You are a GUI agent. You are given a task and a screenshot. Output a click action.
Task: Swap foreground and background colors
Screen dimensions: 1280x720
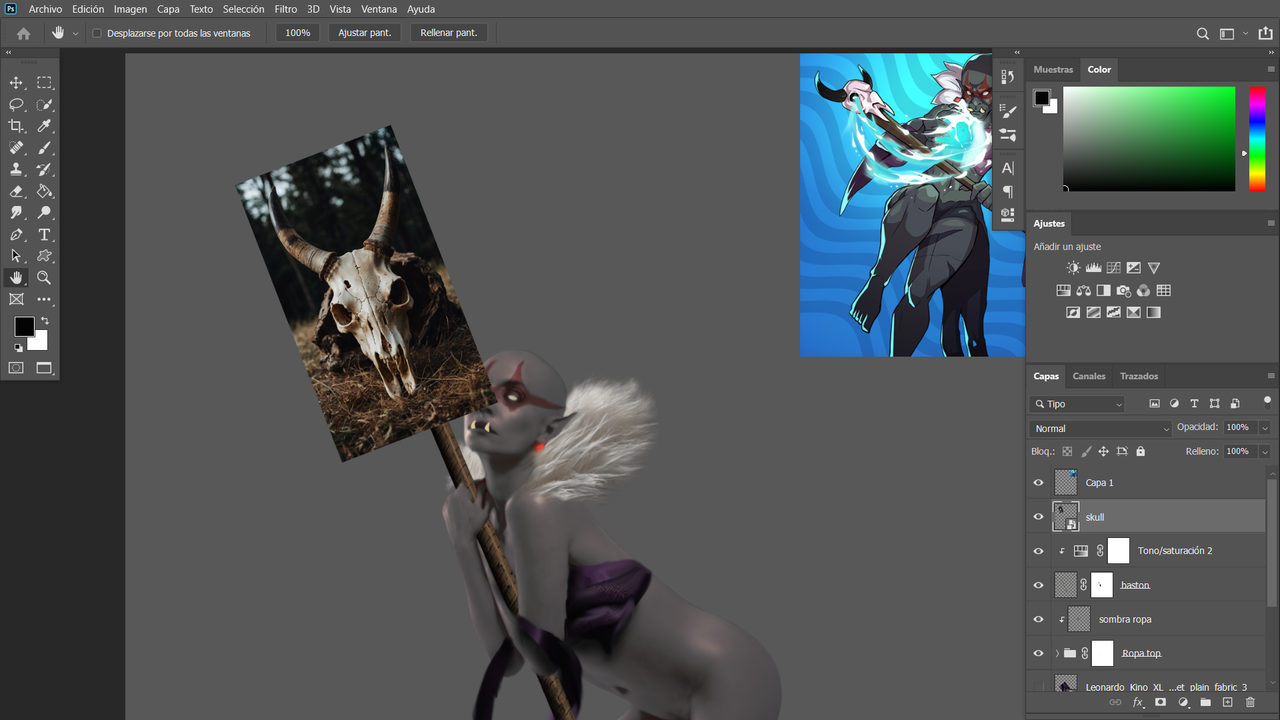(44, 321)
